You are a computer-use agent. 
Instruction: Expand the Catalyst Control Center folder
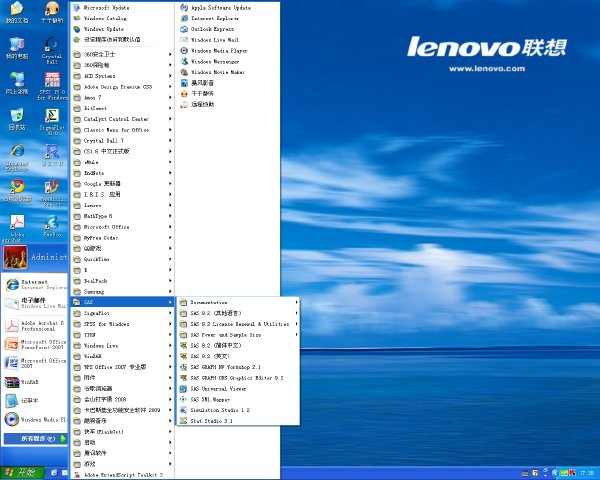(122, 119)
